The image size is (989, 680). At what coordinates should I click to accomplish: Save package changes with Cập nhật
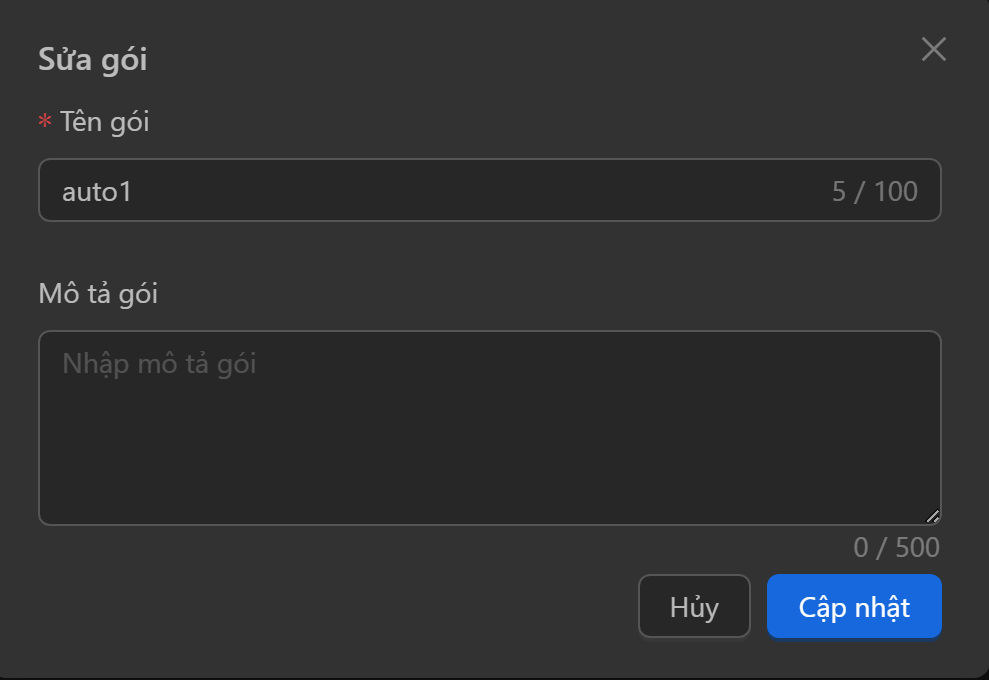[854, 606]
